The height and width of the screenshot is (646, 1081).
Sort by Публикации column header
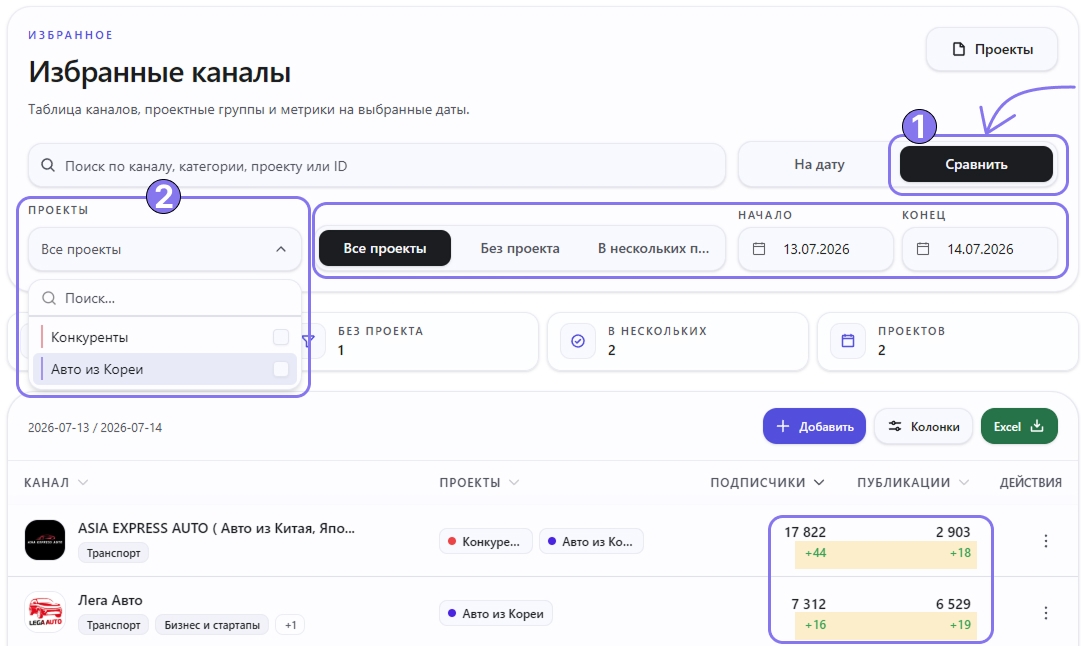tap(913, 483)
